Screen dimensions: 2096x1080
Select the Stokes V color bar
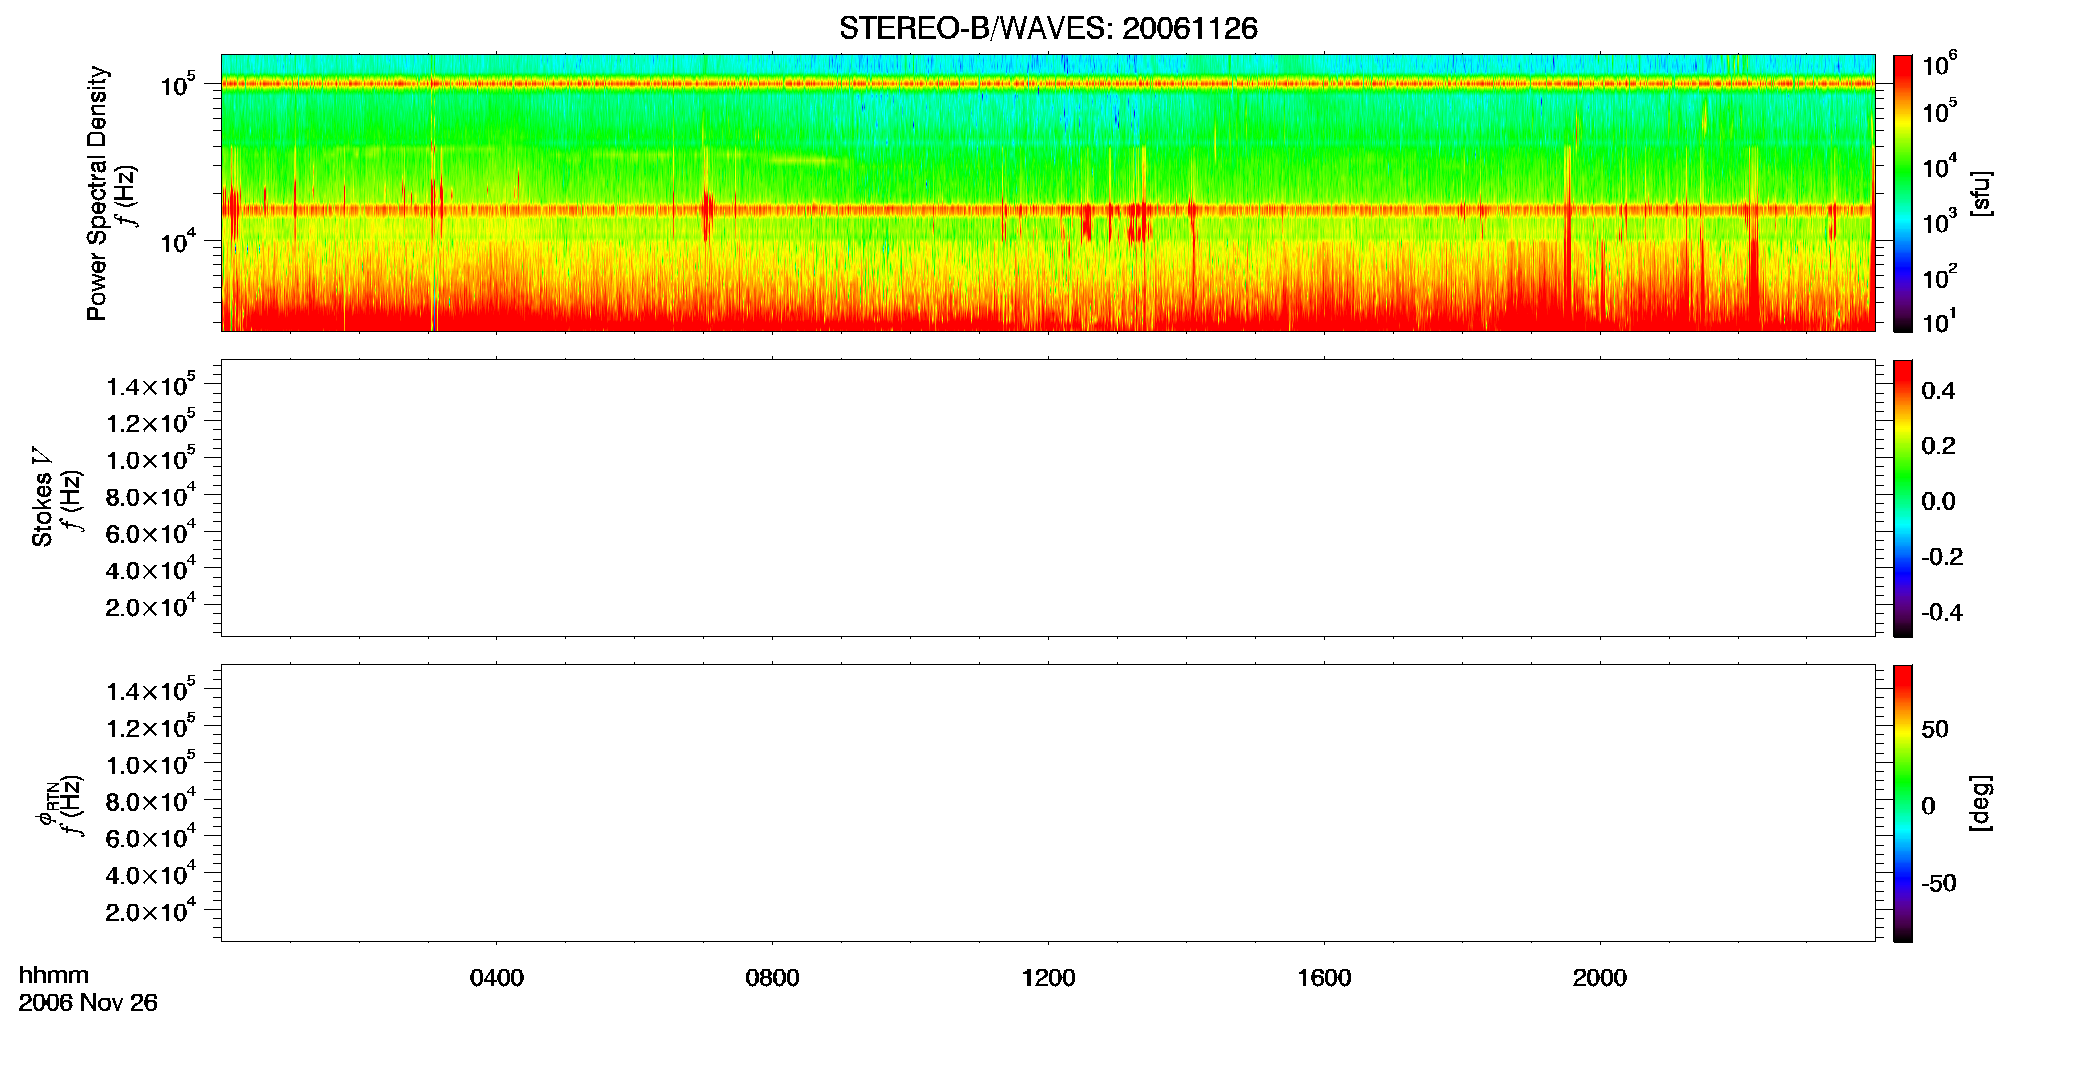[x=1903, y=498]
